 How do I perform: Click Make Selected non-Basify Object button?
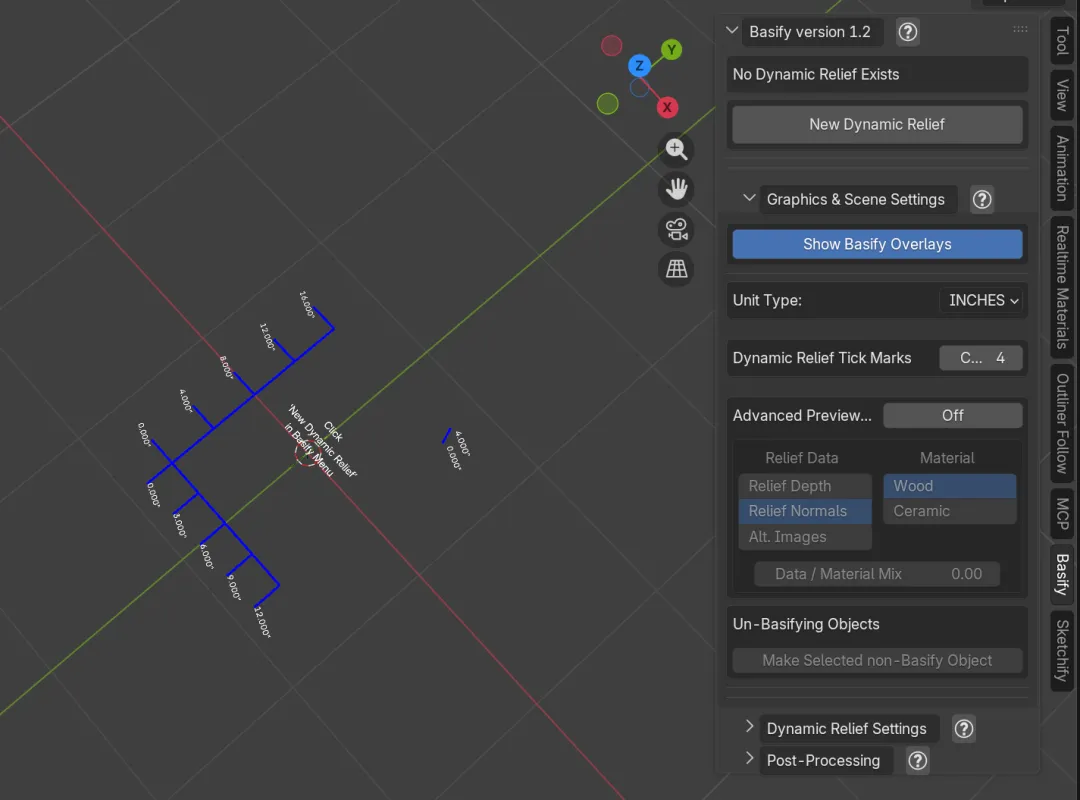pos(877,661)
